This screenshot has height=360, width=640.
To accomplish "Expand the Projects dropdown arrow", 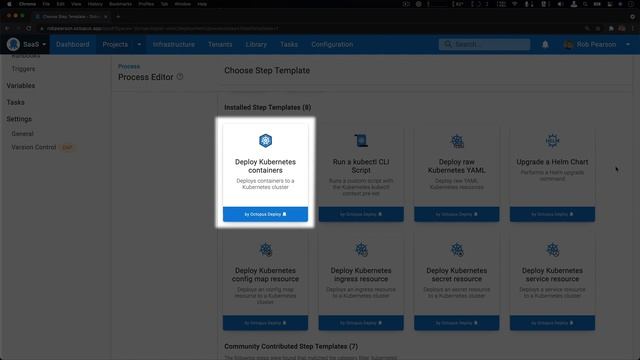I will pos(139,44).
